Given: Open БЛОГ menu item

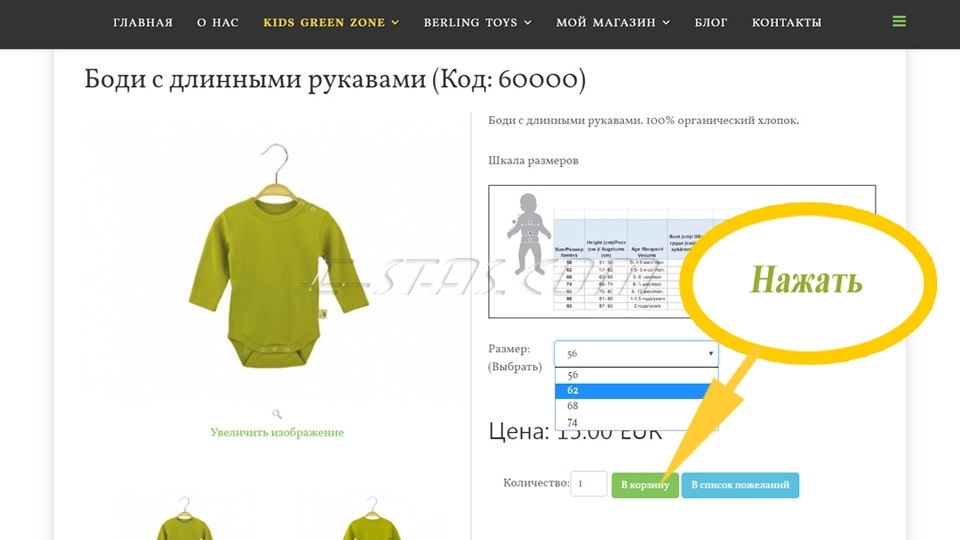Looking at the screenshot, I should click(x=711, y=23).
